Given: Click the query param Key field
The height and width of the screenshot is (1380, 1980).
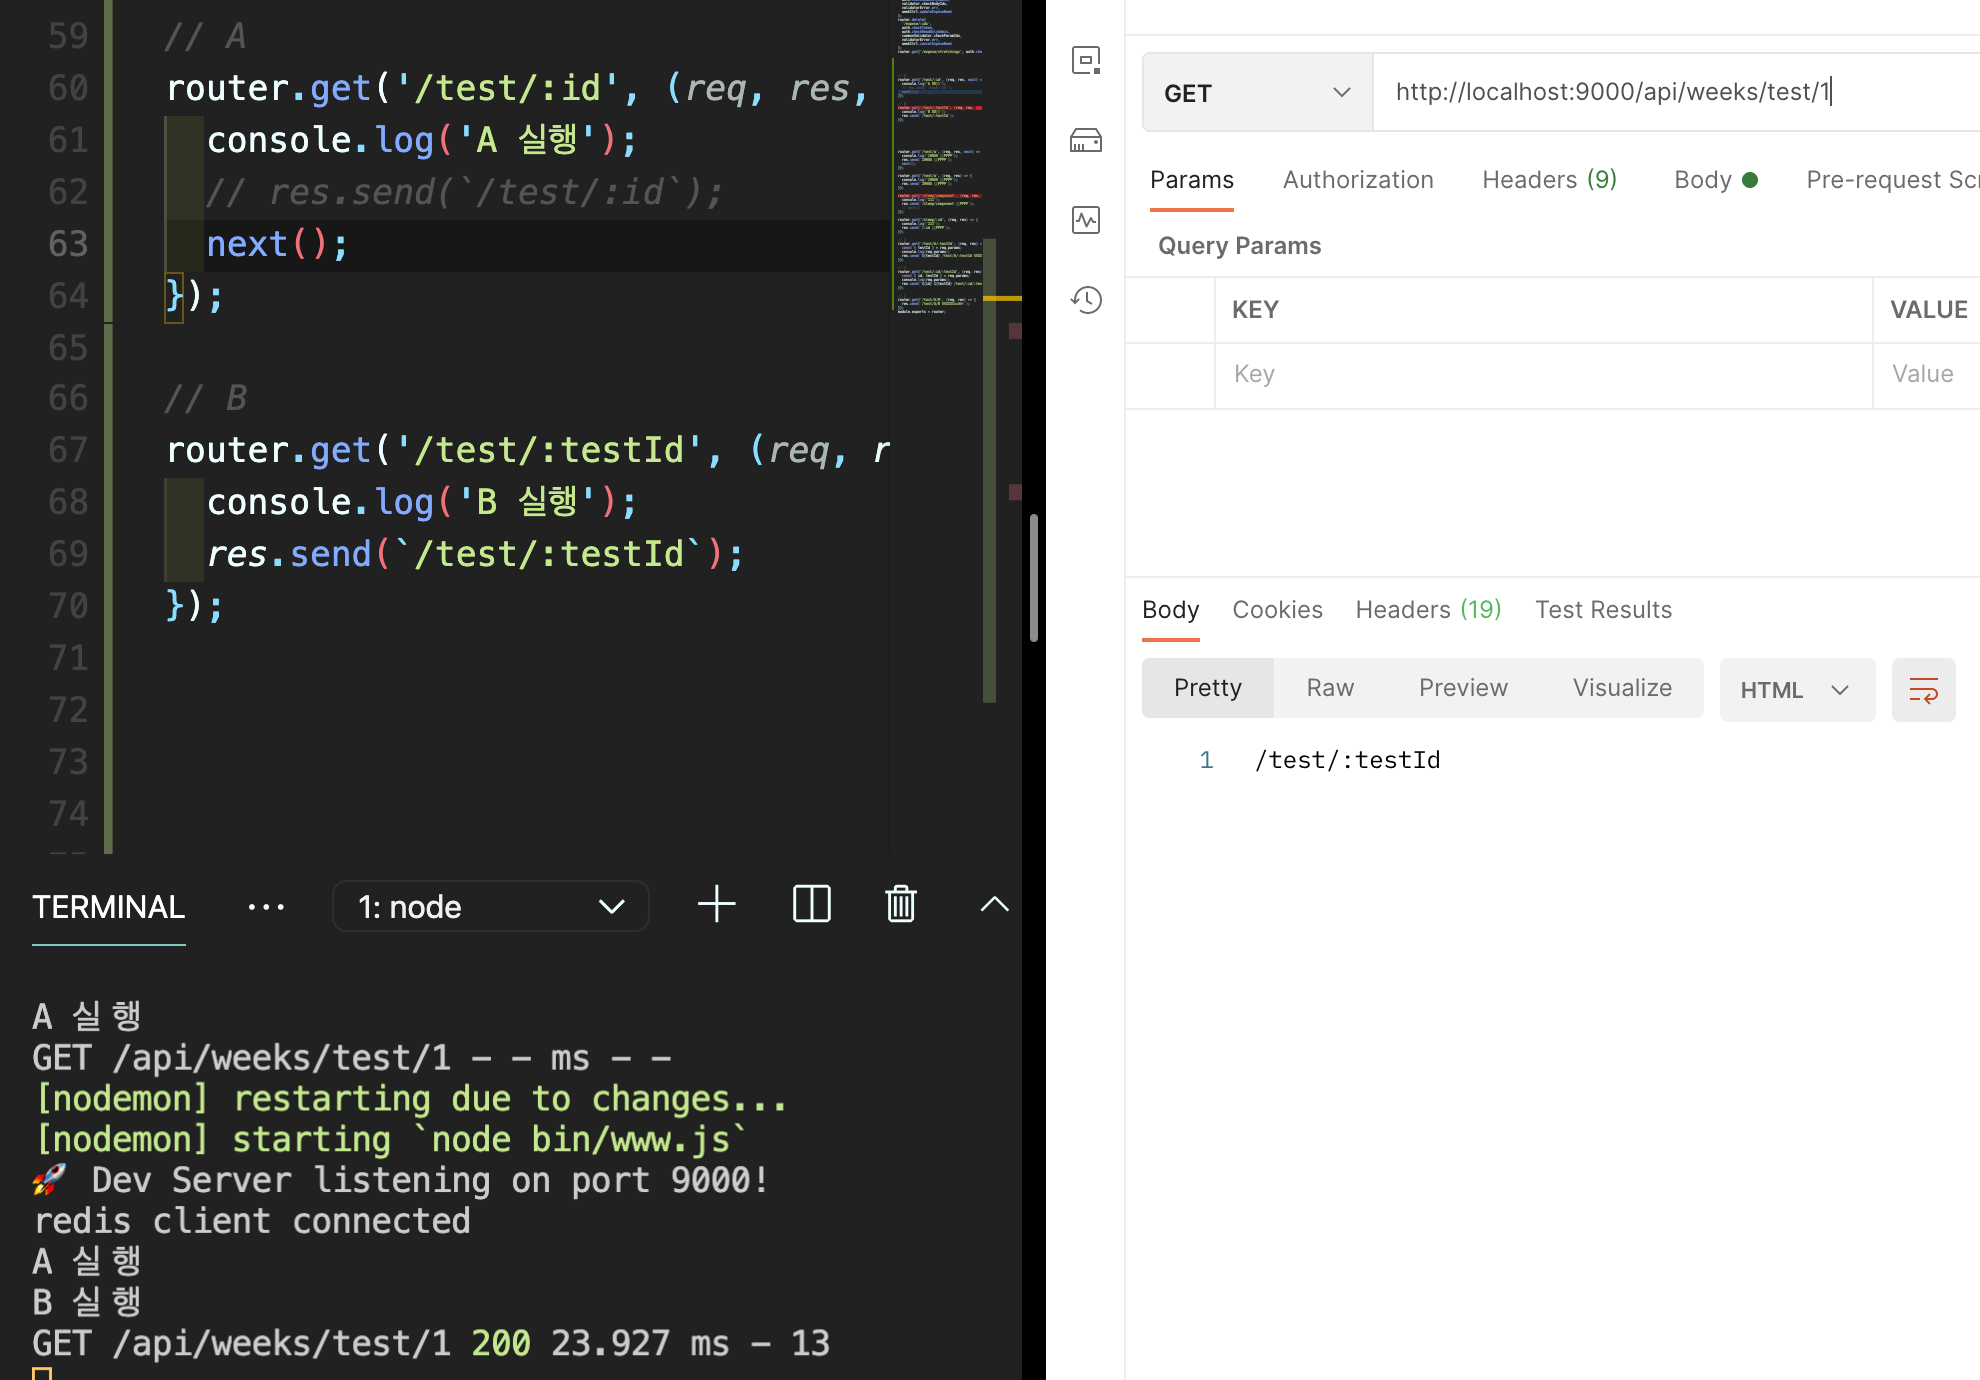Looking at the screenshot, I should coord(1543,374).
